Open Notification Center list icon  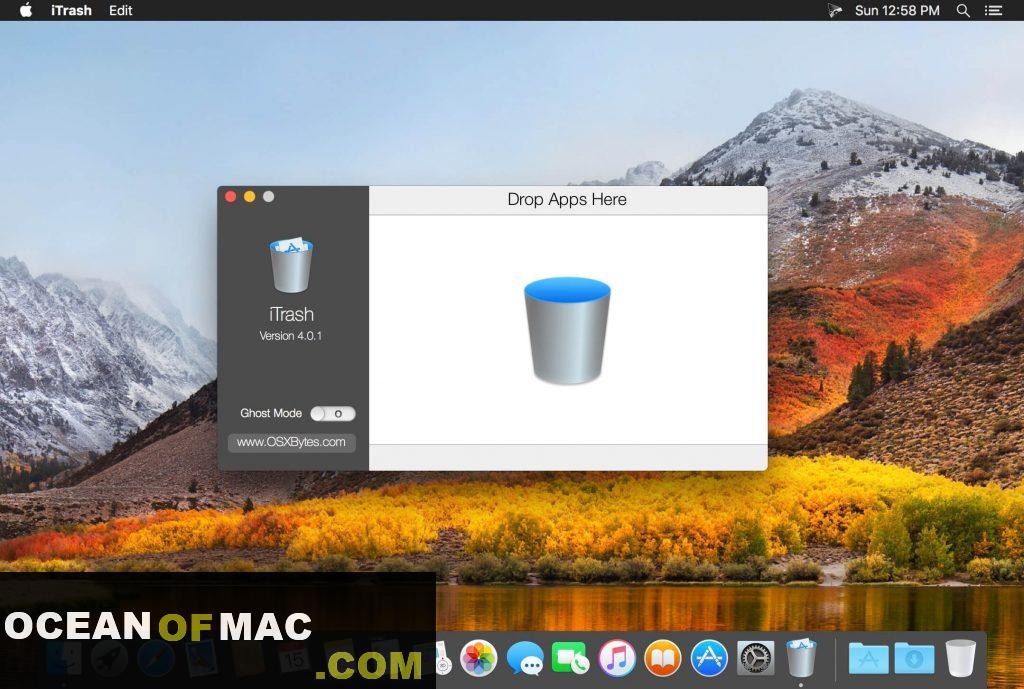(993, 10)
